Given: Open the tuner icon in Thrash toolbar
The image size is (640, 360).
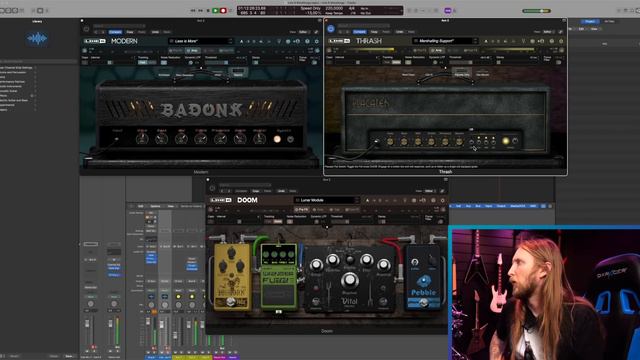Looking at the screenshot, I should pos(523,41).
